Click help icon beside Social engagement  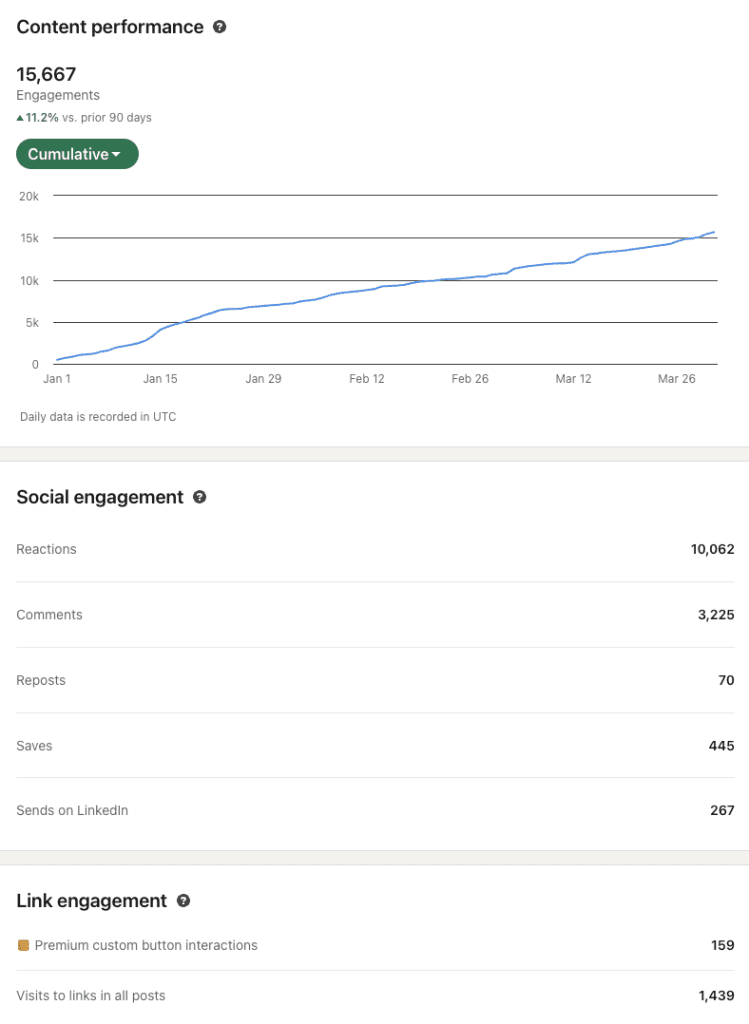(x=200, y=497)
